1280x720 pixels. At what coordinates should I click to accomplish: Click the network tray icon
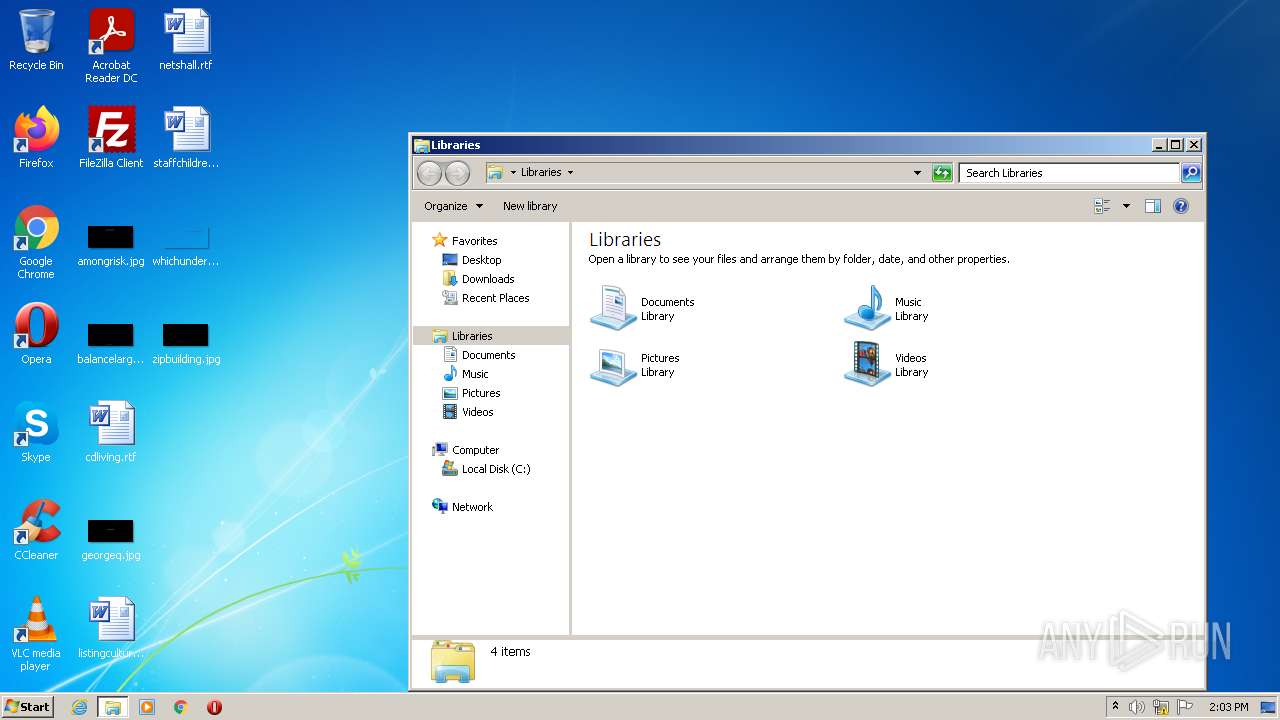click(x=1161, y=707)
